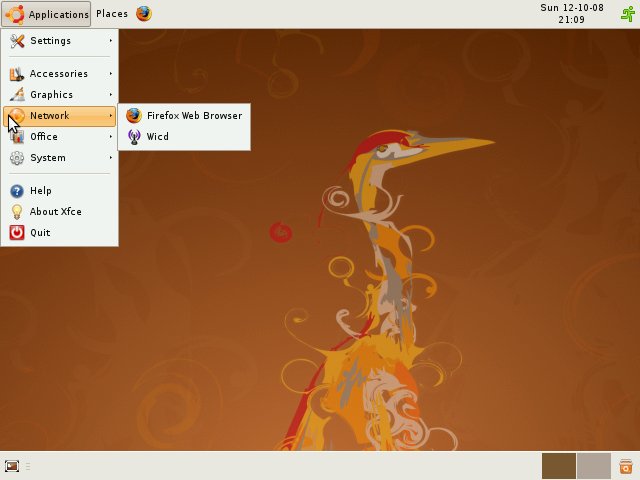Choose Quit from the Applications menu
The width and height of the screenshot is (640, 480).
pos(60,233)
